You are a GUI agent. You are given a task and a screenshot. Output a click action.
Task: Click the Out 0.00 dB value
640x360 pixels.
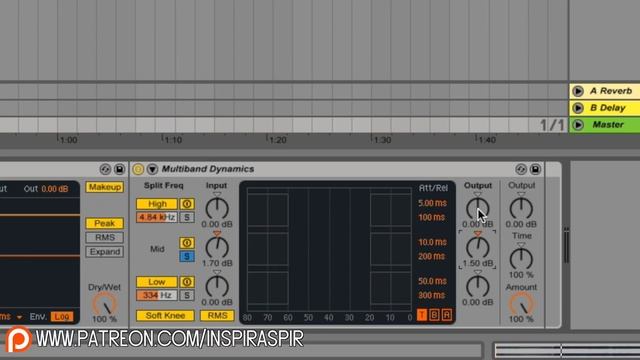(x=55, y=189)
